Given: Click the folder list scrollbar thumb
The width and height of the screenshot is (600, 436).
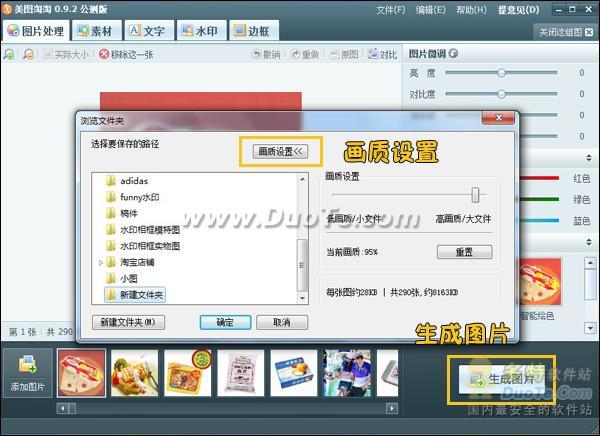Looking at the screenshot, I should (302, 265).
